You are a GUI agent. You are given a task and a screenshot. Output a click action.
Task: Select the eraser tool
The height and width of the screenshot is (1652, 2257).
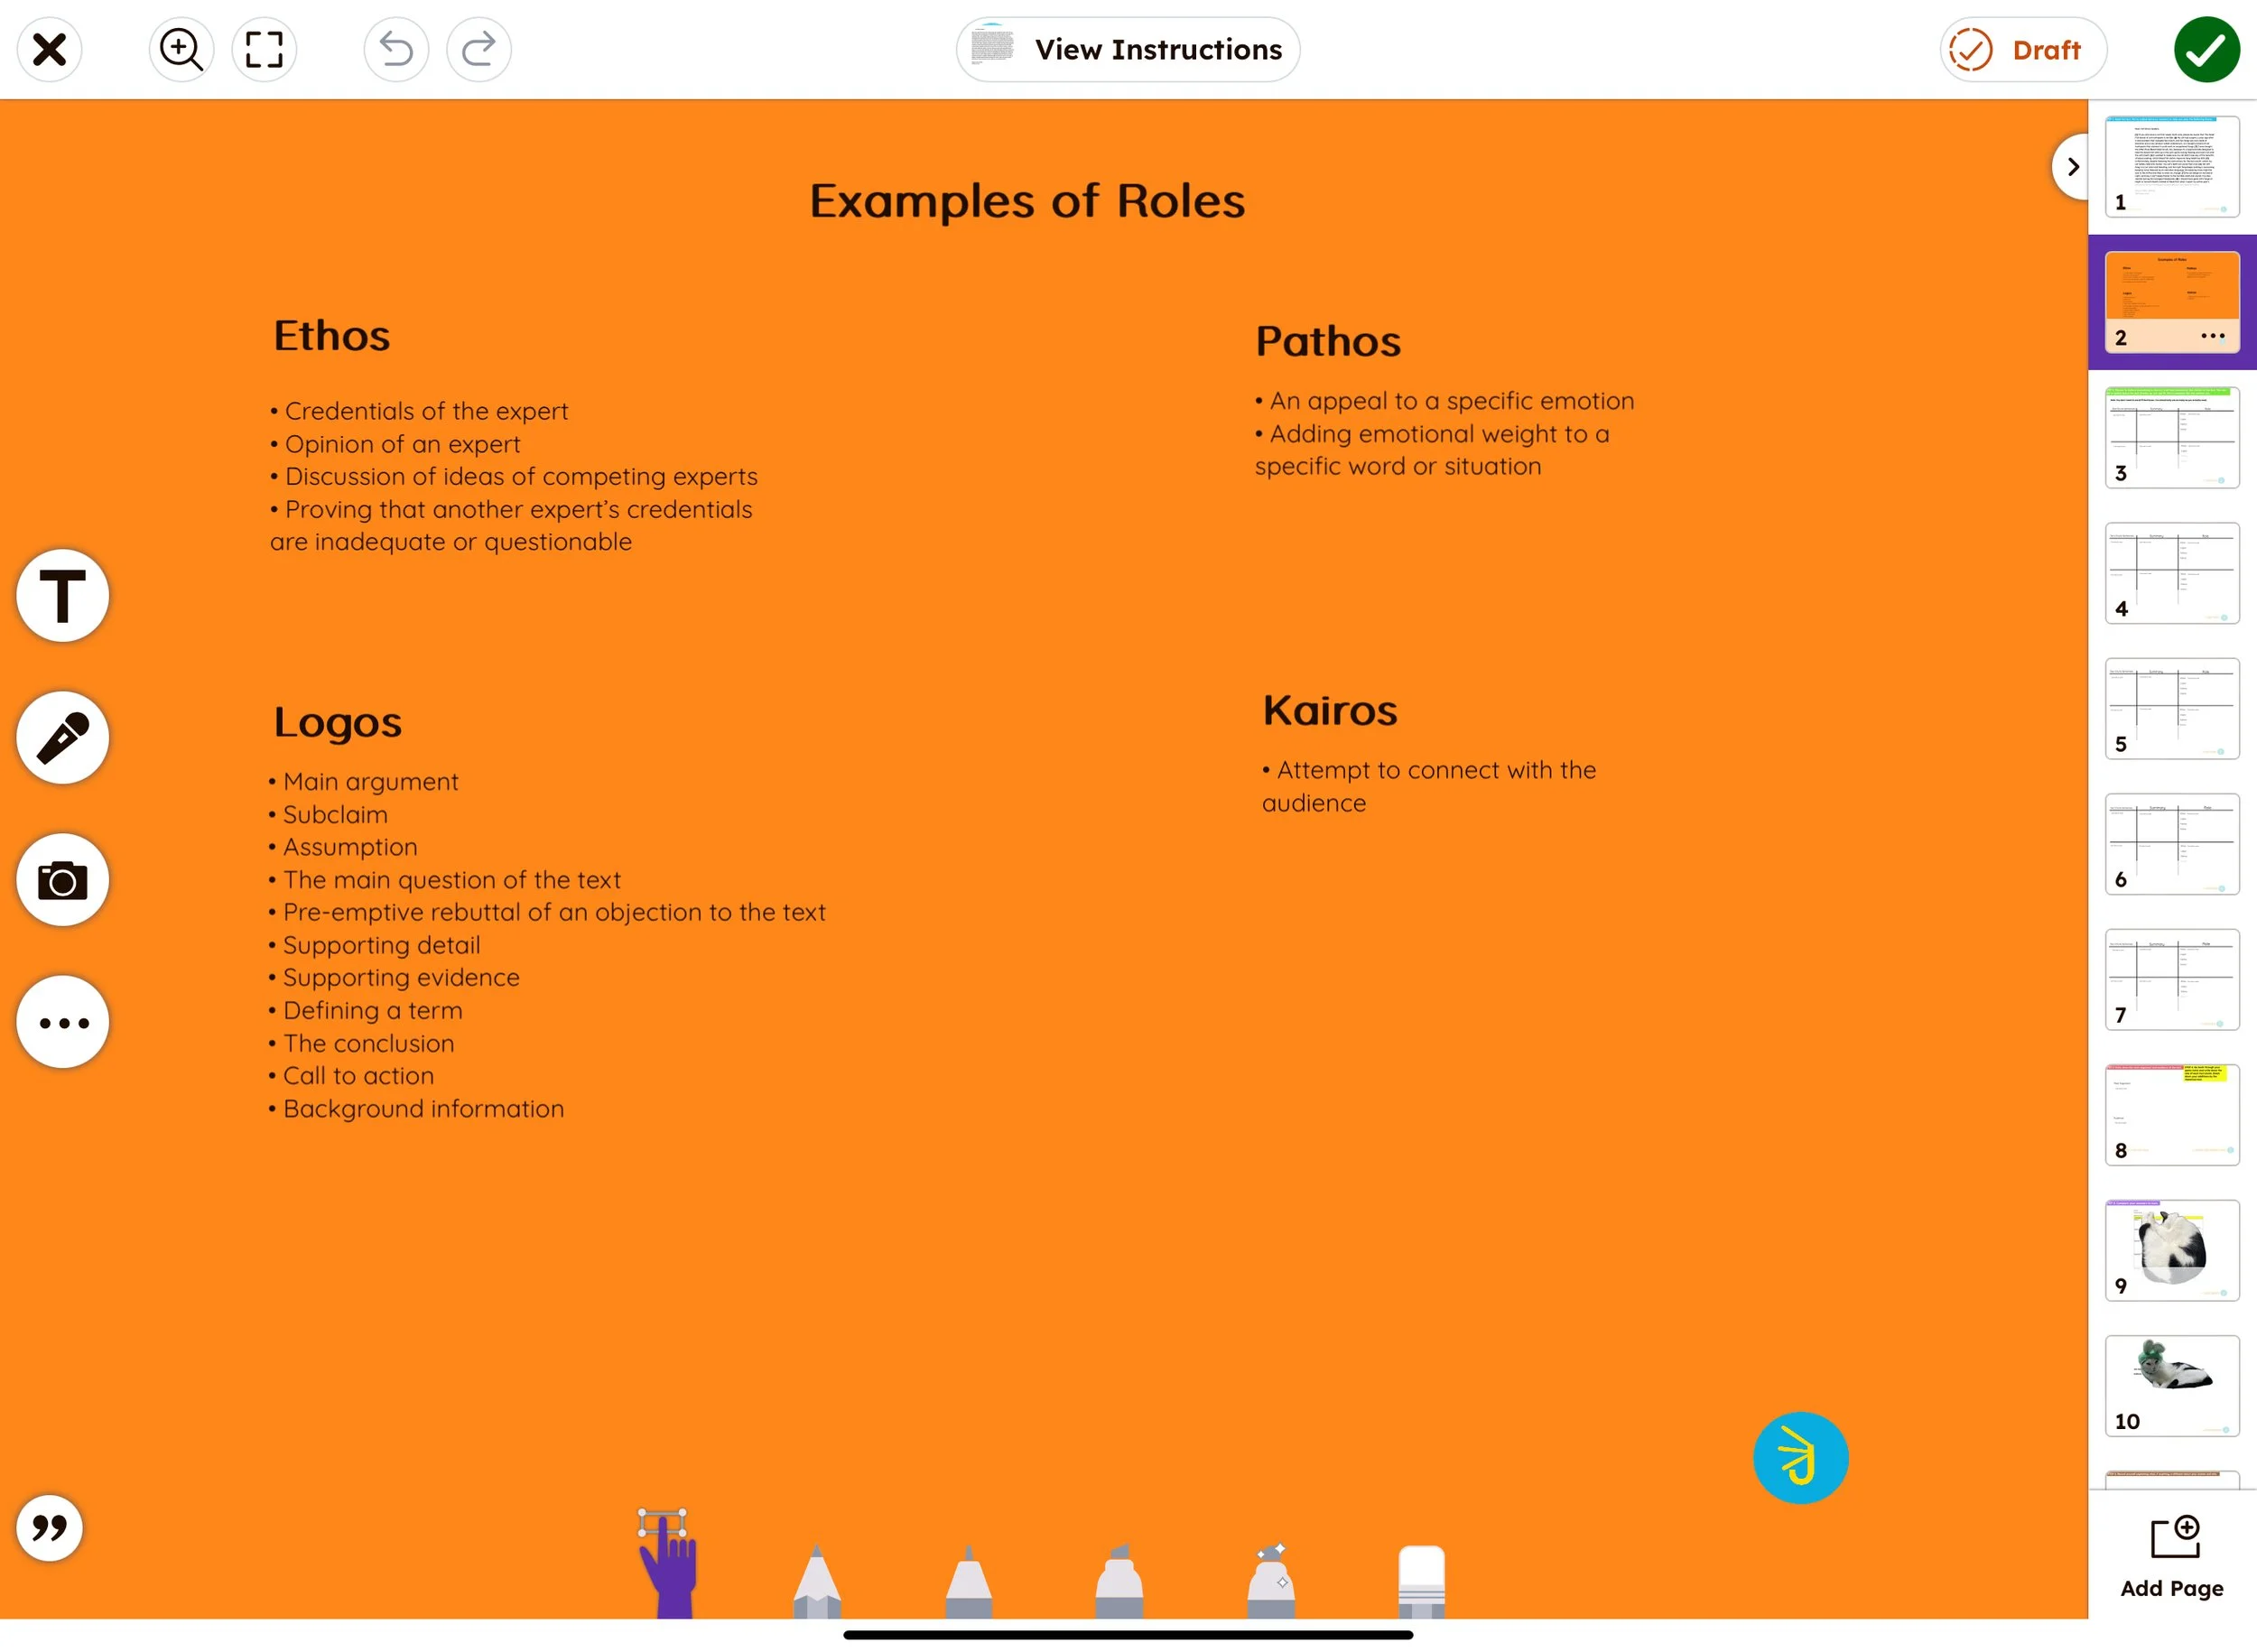(1421, 1583)
